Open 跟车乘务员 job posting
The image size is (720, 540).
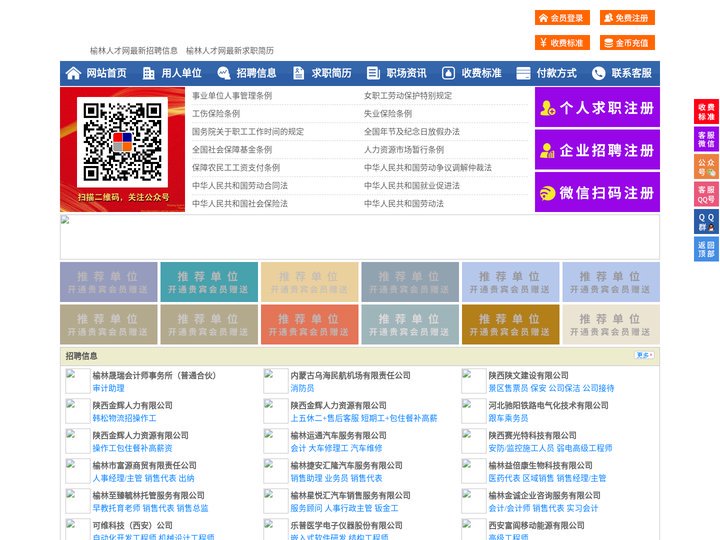[508, 418]
